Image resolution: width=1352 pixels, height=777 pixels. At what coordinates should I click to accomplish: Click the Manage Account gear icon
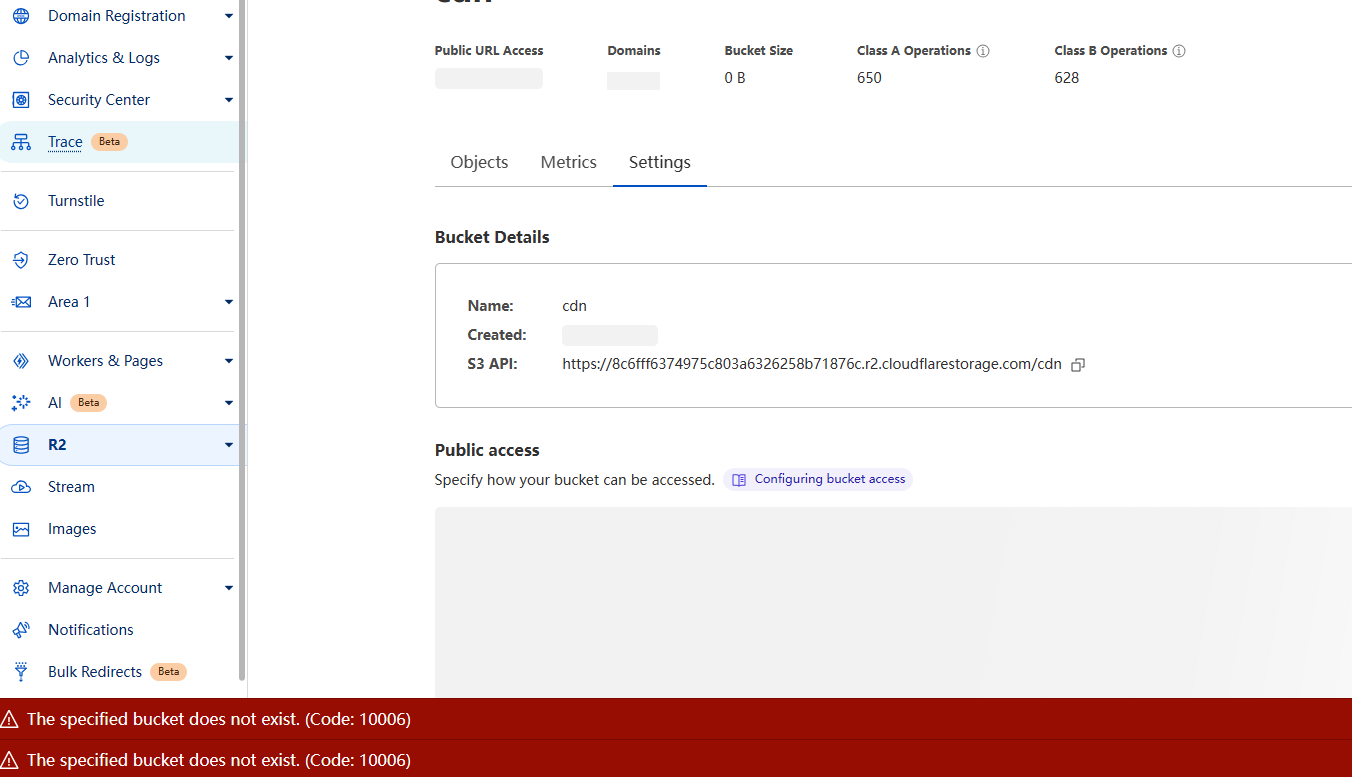tap(21, 588)
